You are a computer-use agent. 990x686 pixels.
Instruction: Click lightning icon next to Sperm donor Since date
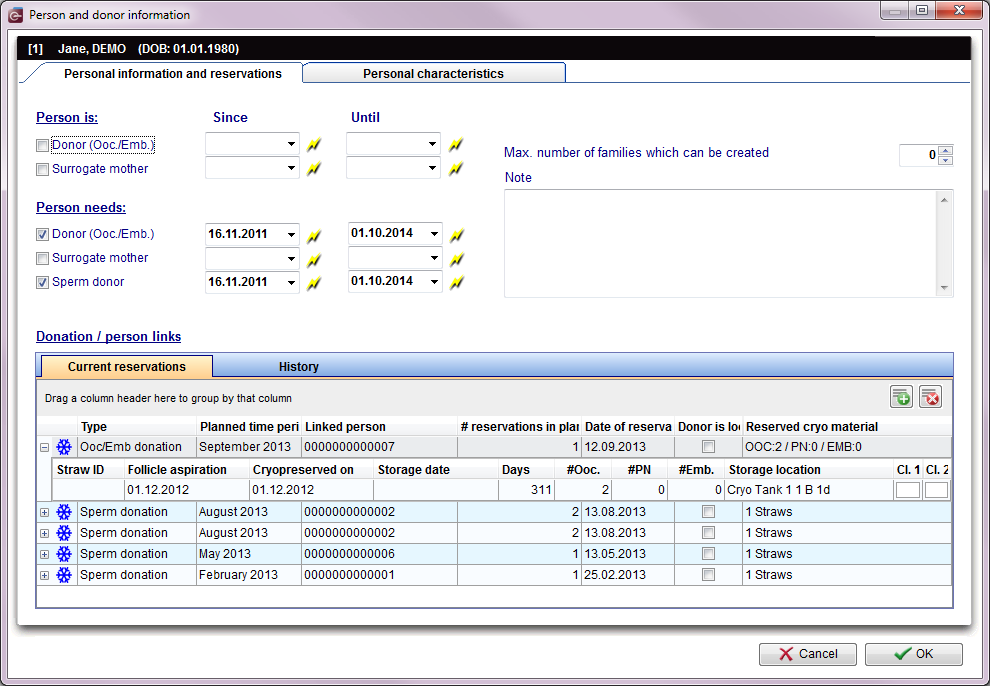(314, 284)
